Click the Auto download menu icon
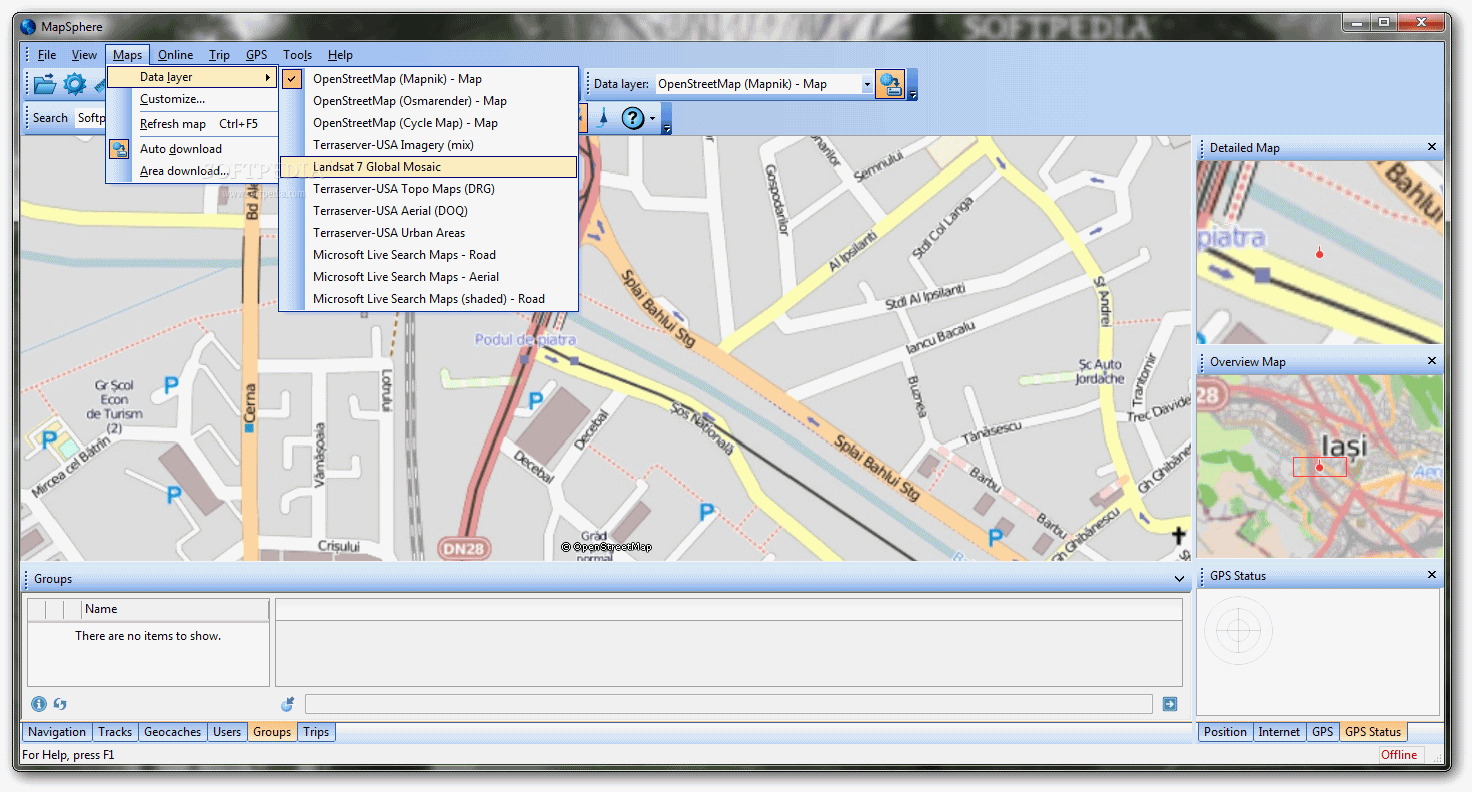1472x792 pixels. click(x=120, y=149)
